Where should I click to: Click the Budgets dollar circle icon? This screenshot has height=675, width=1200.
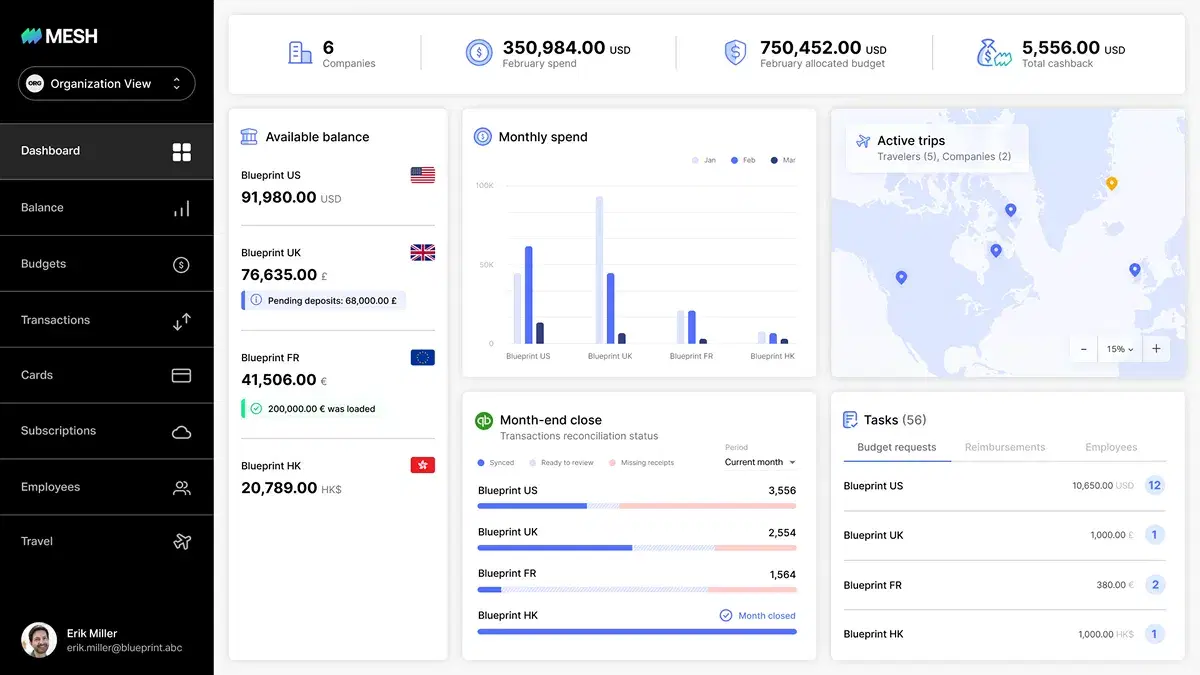[181, 265]
